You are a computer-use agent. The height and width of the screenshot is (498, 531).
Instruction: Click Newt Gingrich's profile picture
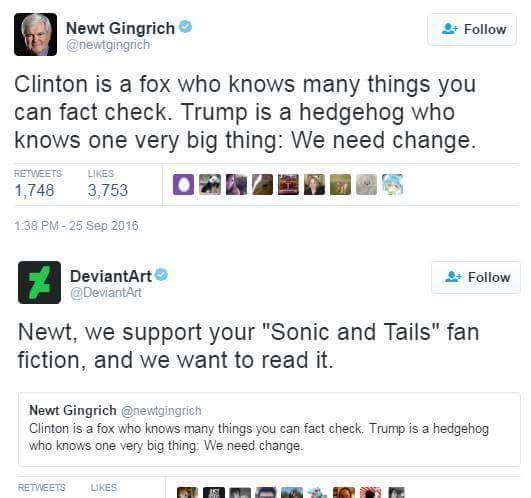click(x=36, y=34)
